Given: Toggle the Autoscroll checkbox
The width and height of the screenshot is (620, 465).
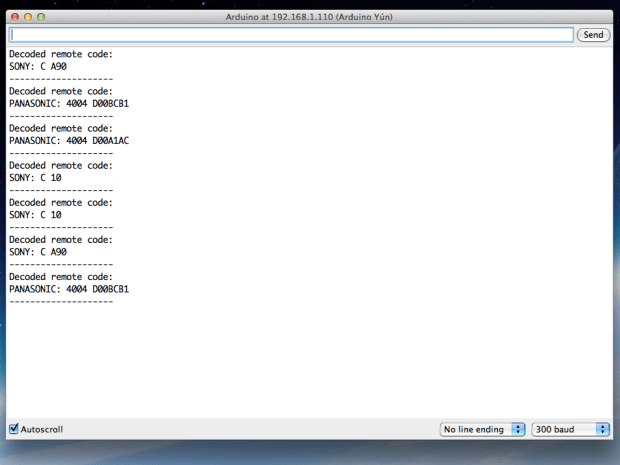Looking at the screenshot, I should tap(14, 429).
